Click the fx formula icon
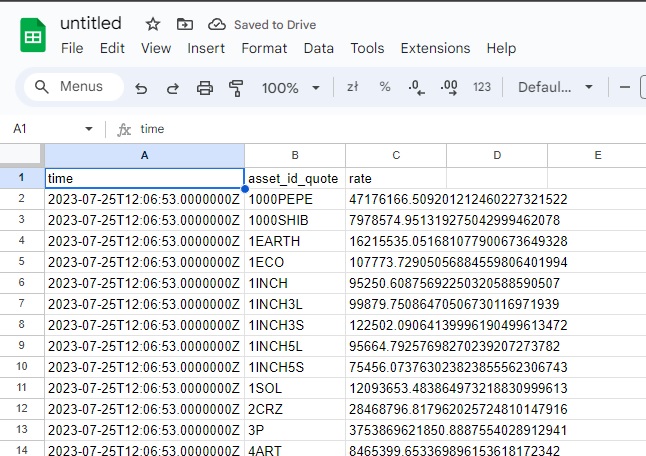Viewport: 646px width, 456px height. tap(124, 130)
